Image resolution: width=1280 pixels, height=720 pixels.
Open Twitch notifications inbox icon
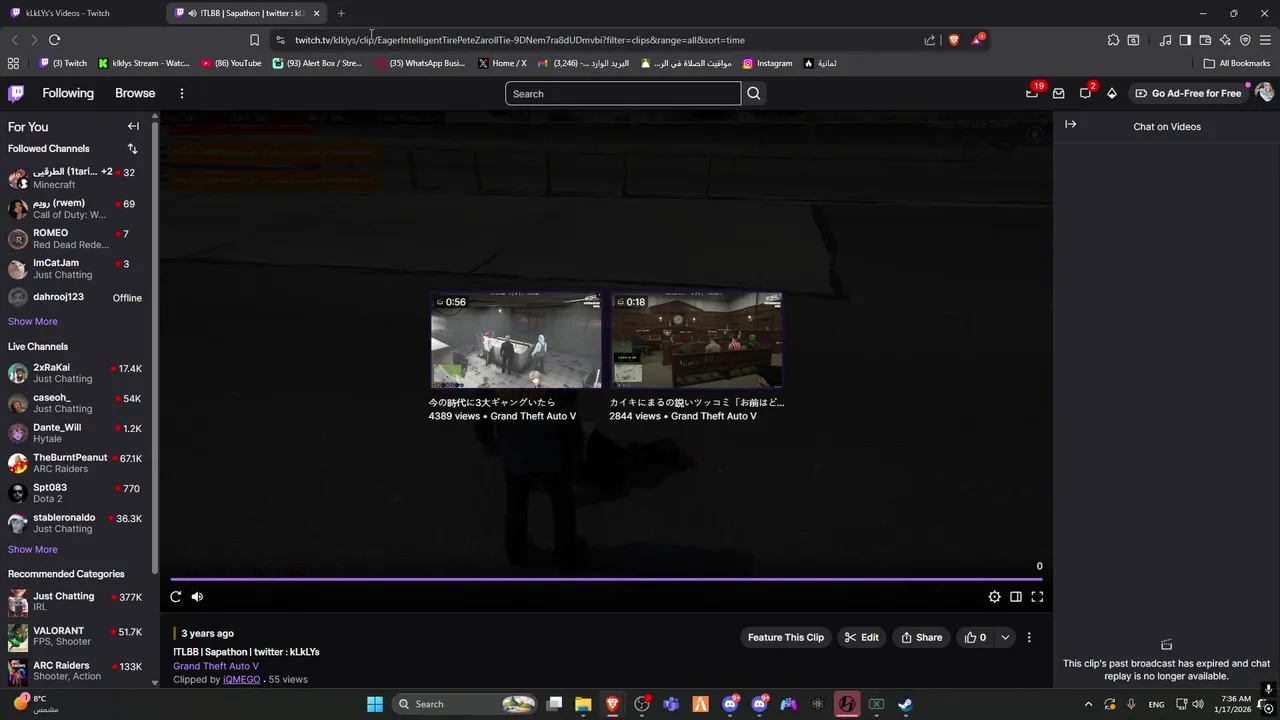tap(1059, 93)
